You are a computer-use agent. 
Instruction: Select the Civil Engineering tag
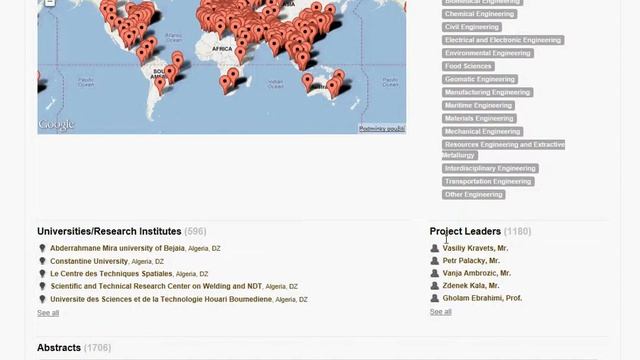tap(472, 27)
